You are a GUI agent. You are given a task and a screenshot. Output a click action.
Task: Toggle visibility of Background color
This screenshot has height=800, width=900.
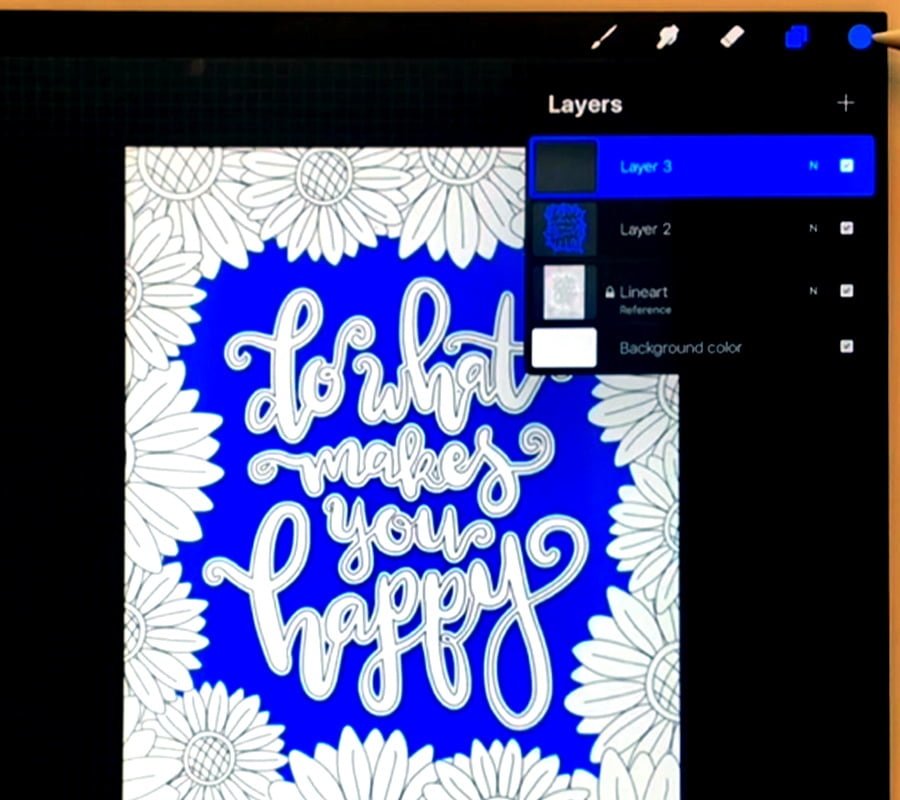(x=847, y=346)
